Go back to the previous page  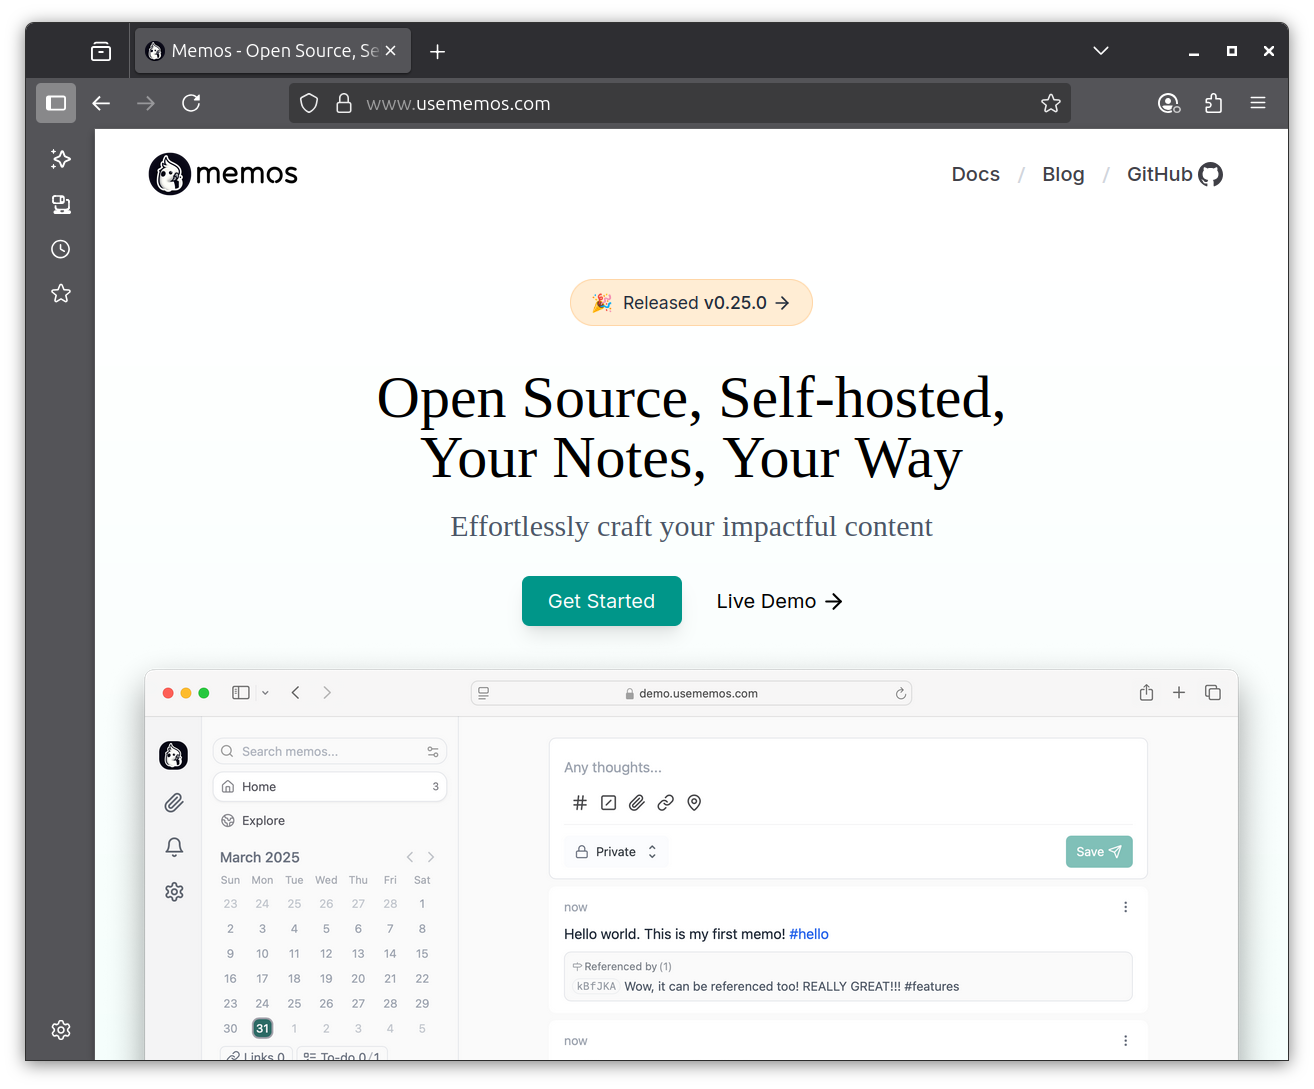101,103
